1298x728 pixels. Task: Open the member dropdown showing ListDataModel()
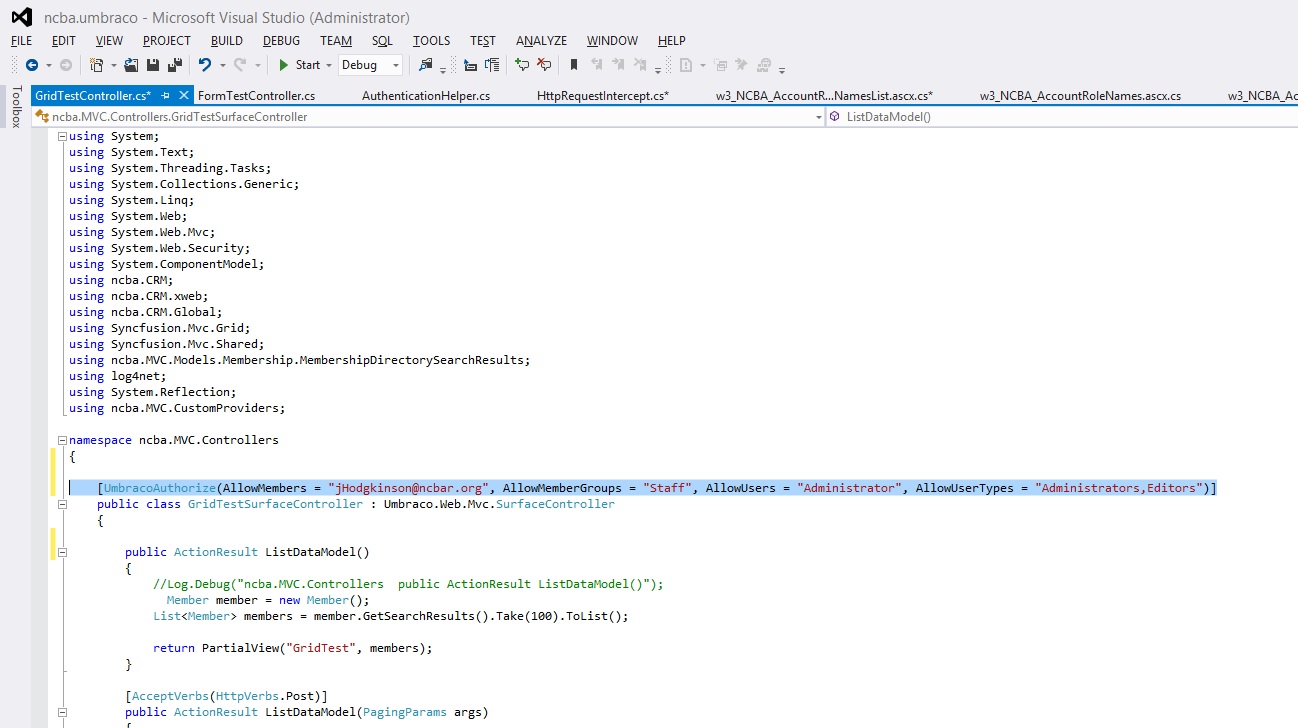[1062, 117]
